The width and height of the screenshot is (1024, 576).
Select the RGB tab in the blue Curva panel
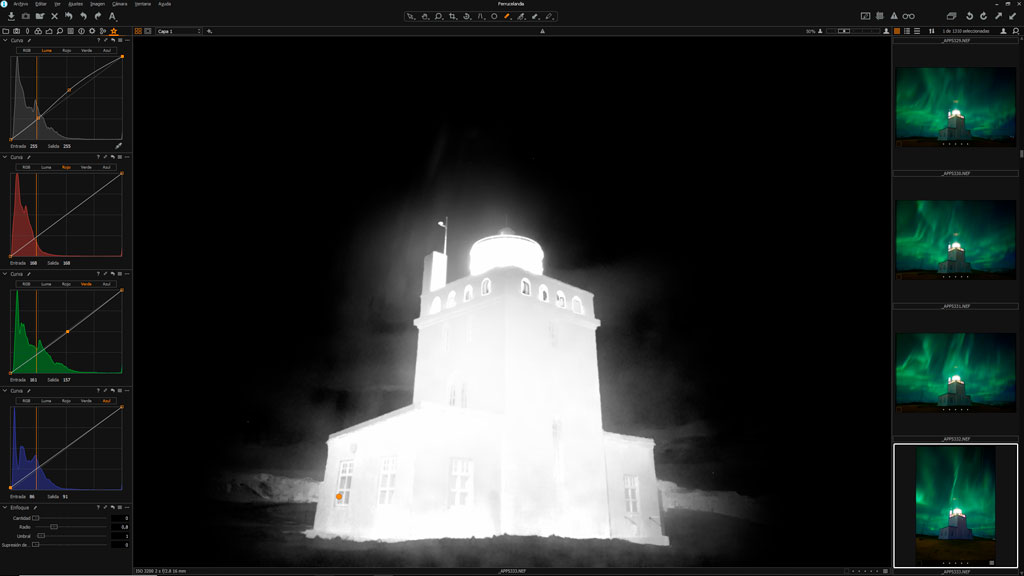27,401
